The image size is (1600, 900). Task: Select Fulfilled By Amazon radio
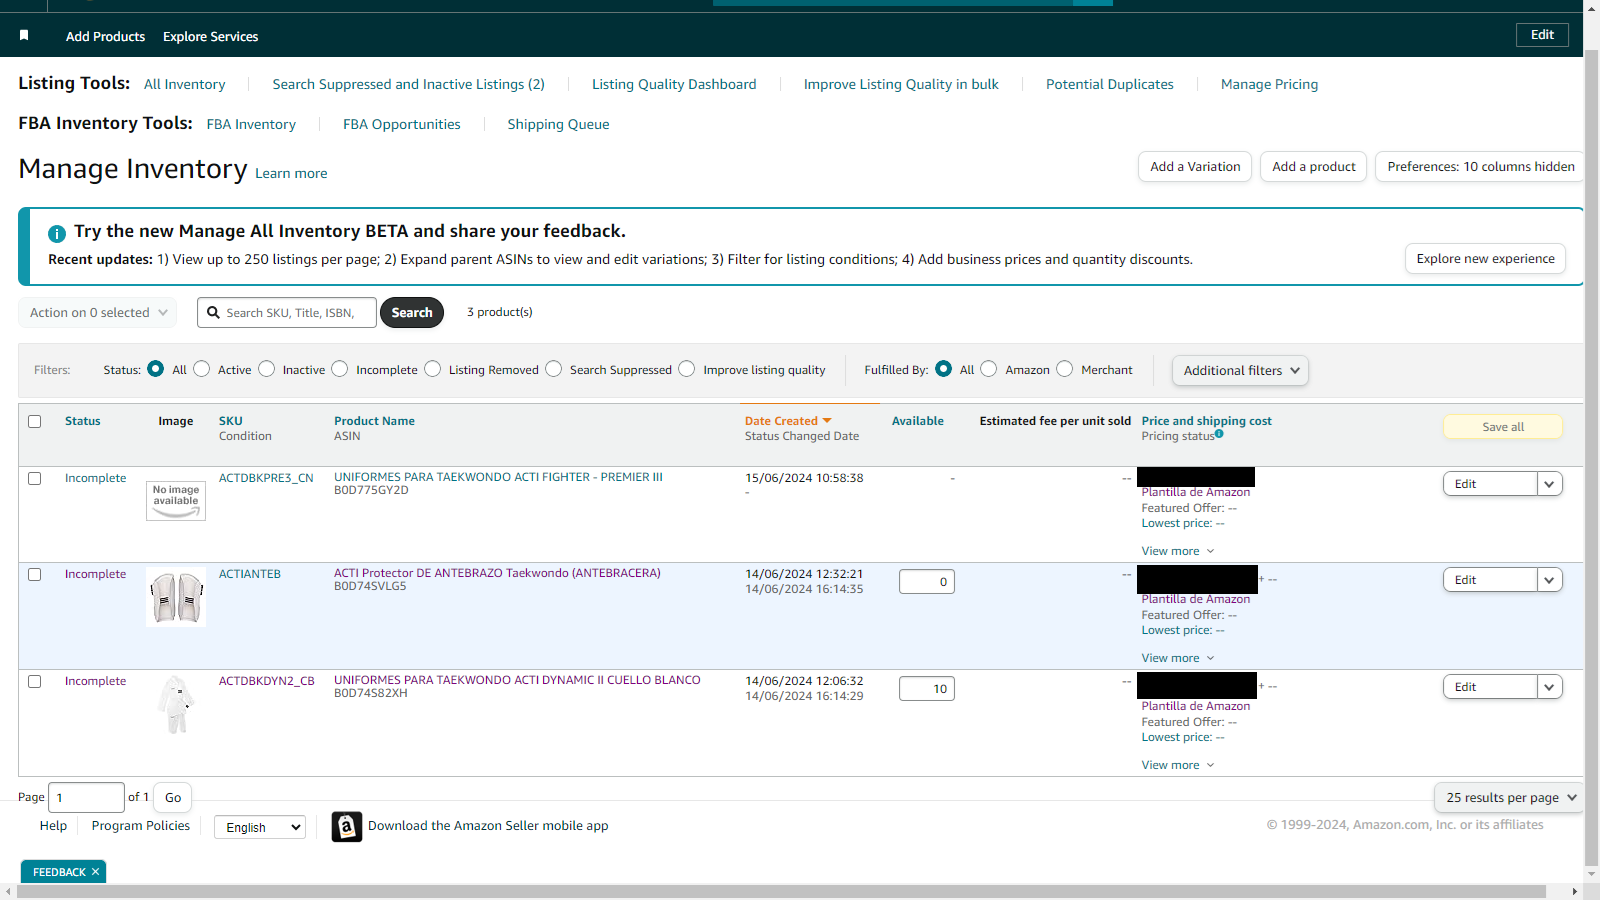[x=989, y=369]
